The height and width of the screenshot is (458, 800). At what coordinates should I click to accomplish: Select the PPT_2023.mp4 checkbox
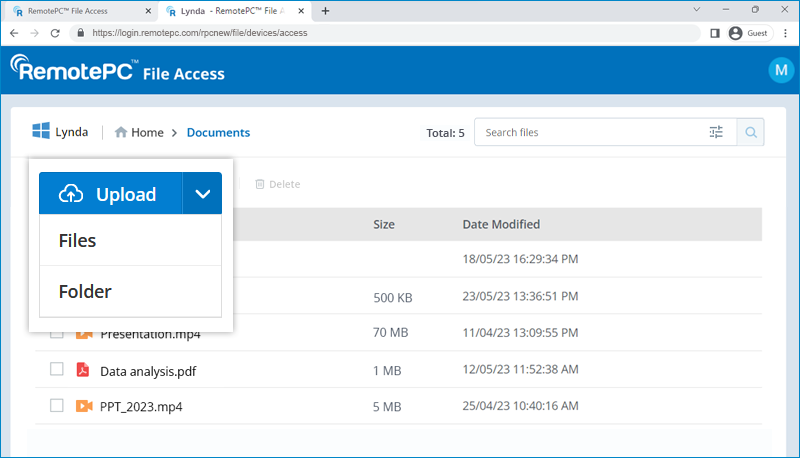point(57,406)
